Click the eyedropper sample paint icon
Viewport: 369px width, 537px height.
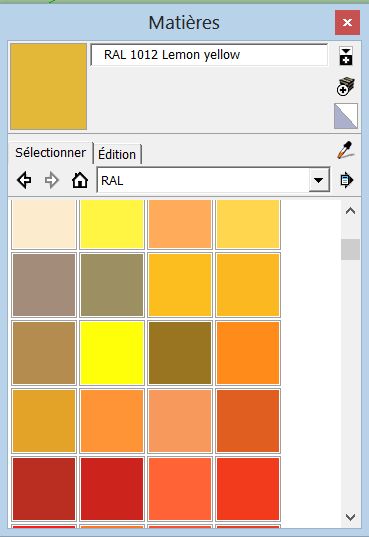pos(346,150)
